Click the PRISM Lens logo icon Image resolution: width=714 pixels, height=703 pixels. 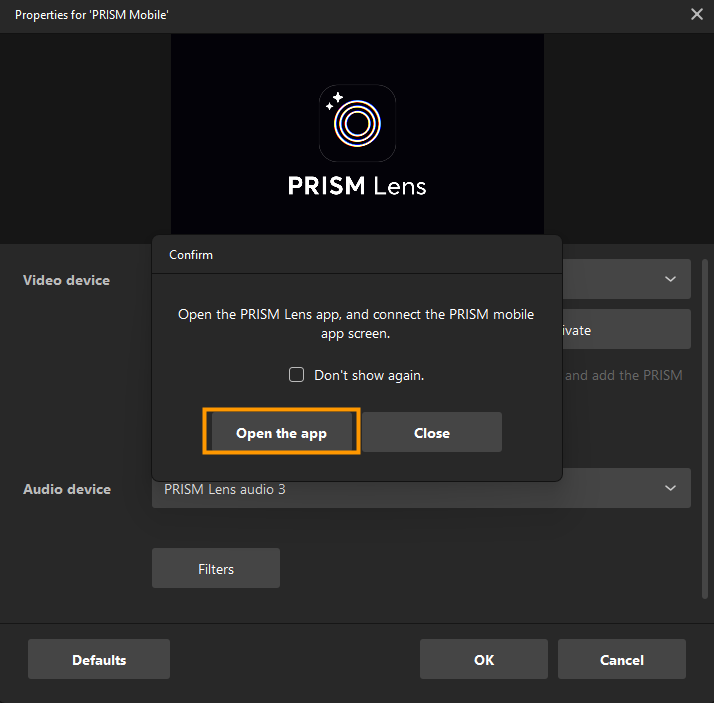[x=357, y=123]
